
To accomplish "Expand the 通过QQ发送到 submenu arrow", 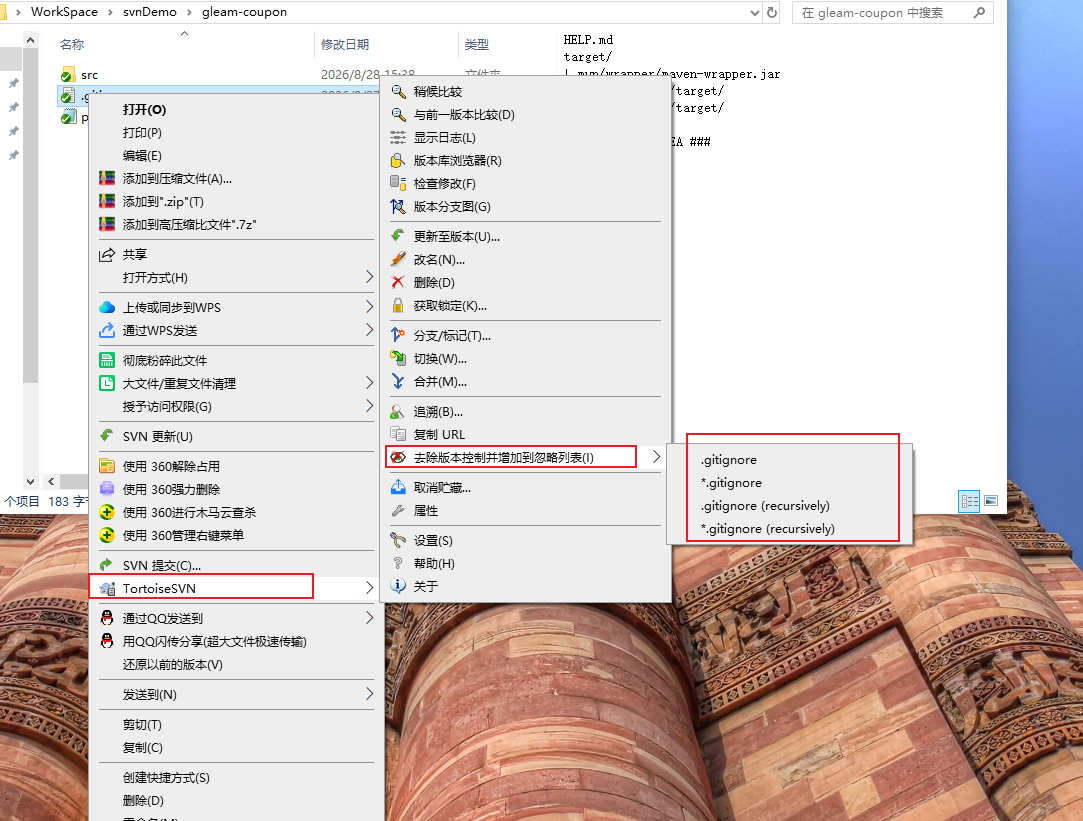I will (369, 618).
